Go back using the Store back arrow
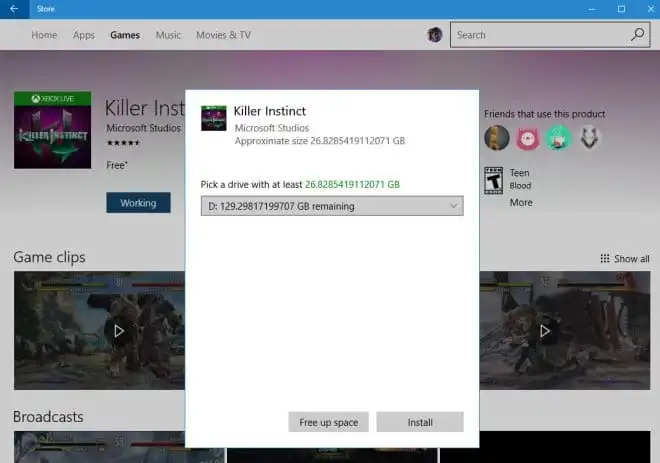This screenshot has height=463, width=660. point(14,9)
